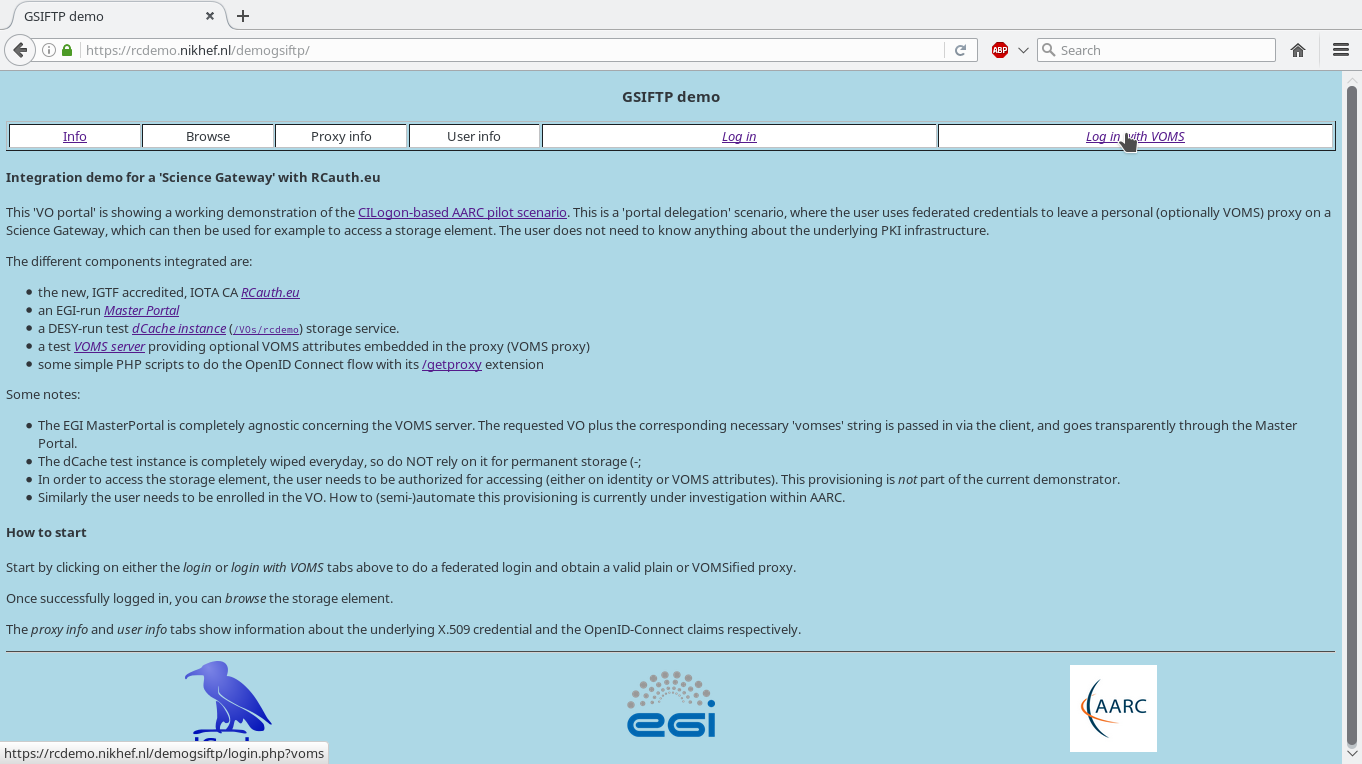Open the VOMS server link

tap(109, 346)
